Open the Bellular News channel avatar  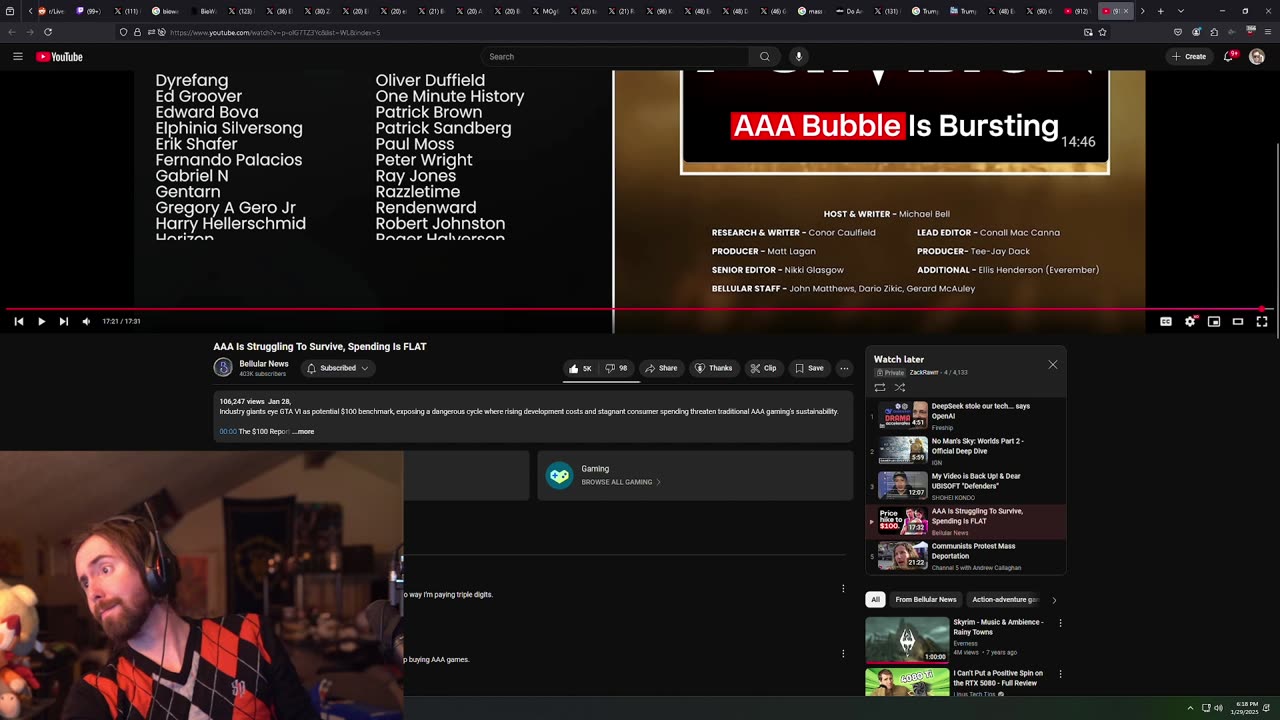[223, 368]
